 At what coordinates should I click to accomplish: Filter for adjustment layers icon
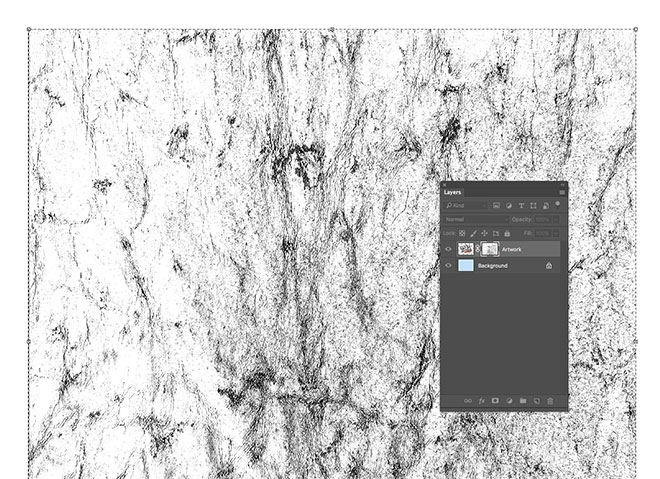tap(509, 205)
